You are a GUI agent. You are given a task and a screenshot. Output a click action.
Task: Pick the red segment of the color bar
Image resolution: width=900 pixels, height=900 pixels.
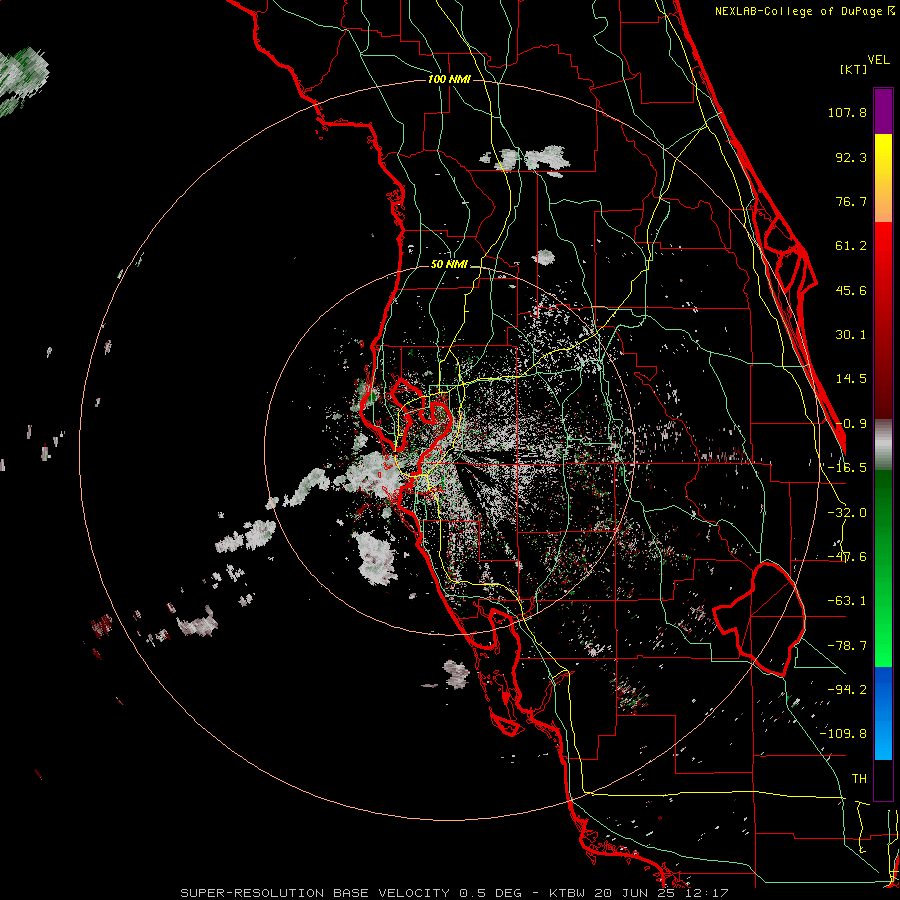click(x=883, y=320)
